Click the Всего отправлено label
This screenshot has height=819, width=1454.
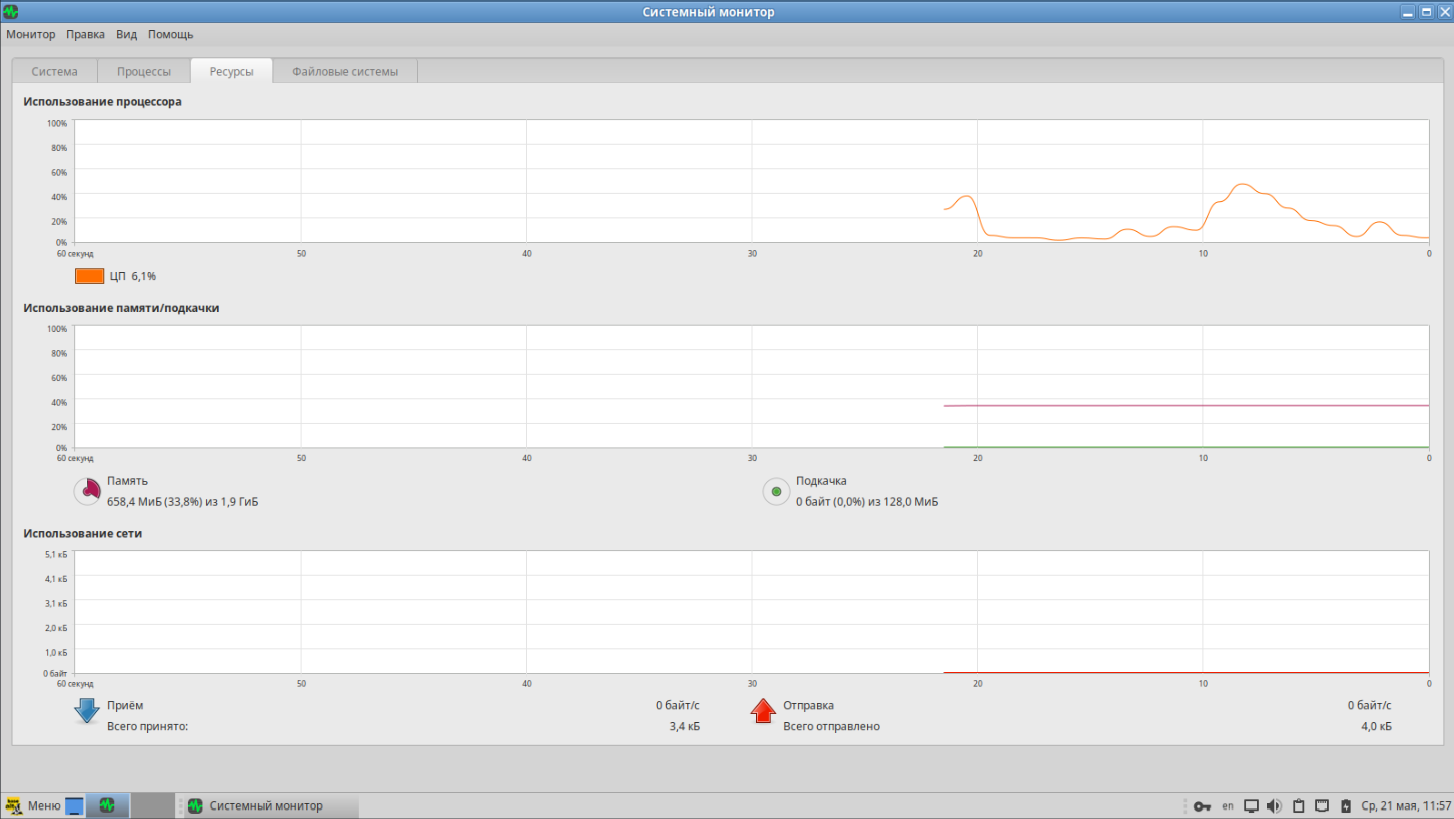832,726
